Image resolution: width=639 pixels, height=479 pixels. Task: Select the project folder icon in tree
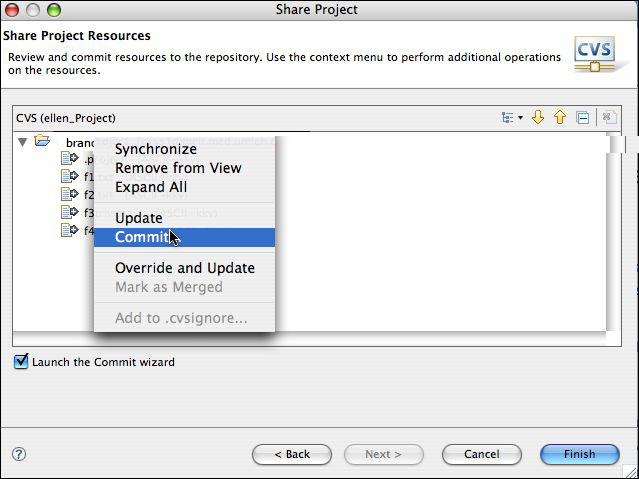42,142
